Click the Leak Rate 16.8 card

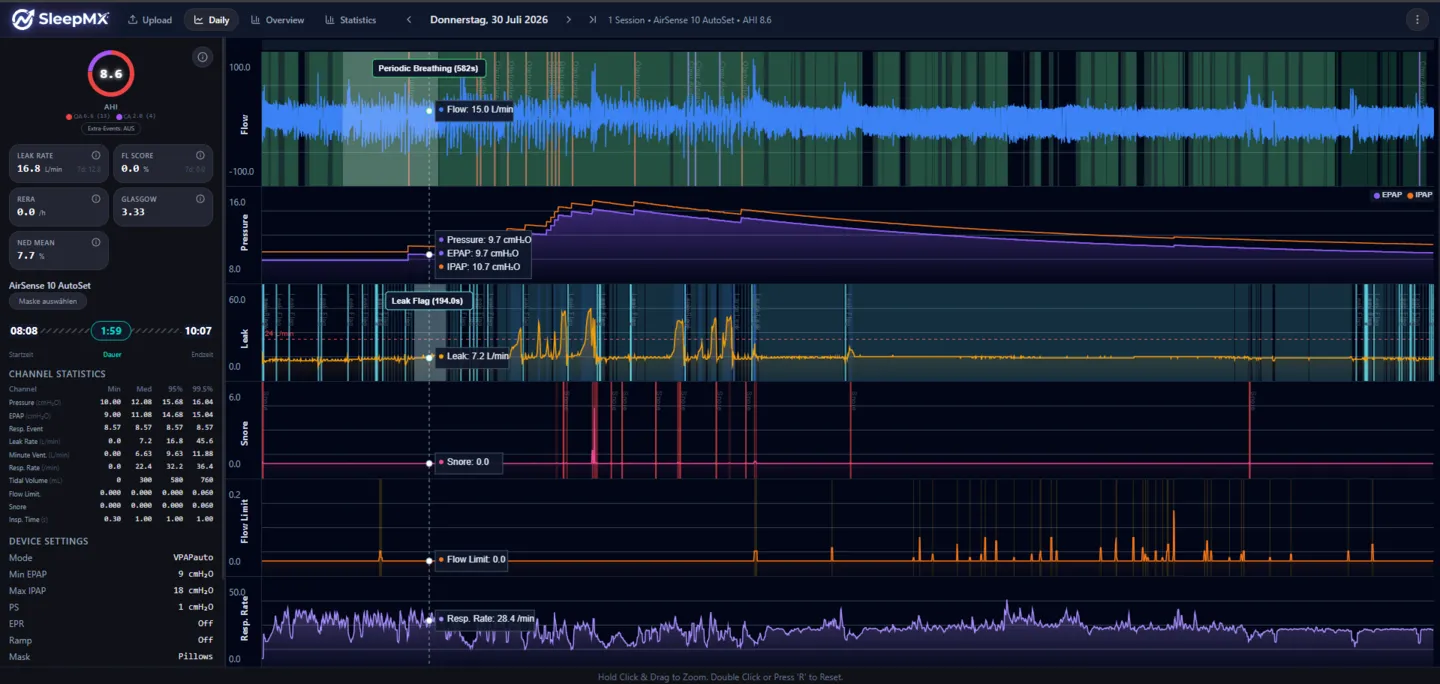[x=58, y=166]
